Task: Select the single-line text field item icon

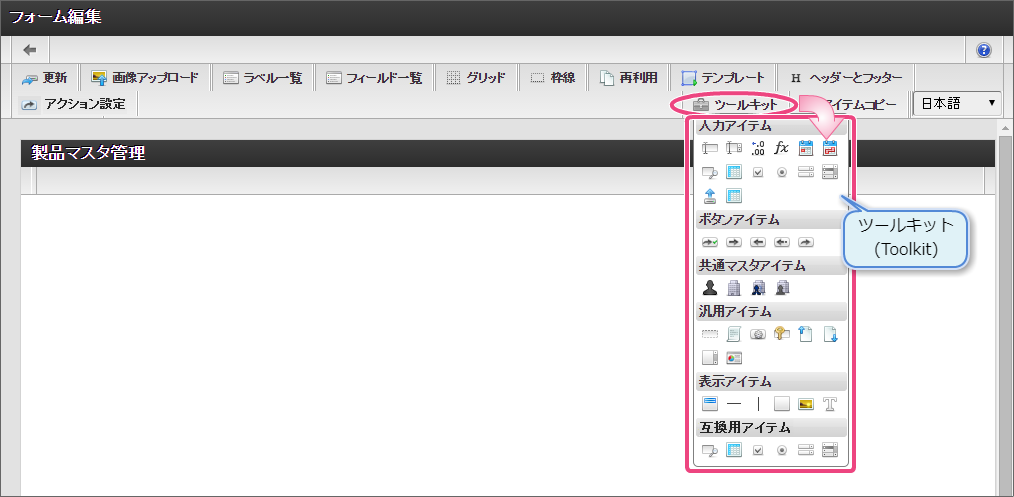Action: (709, 148)
